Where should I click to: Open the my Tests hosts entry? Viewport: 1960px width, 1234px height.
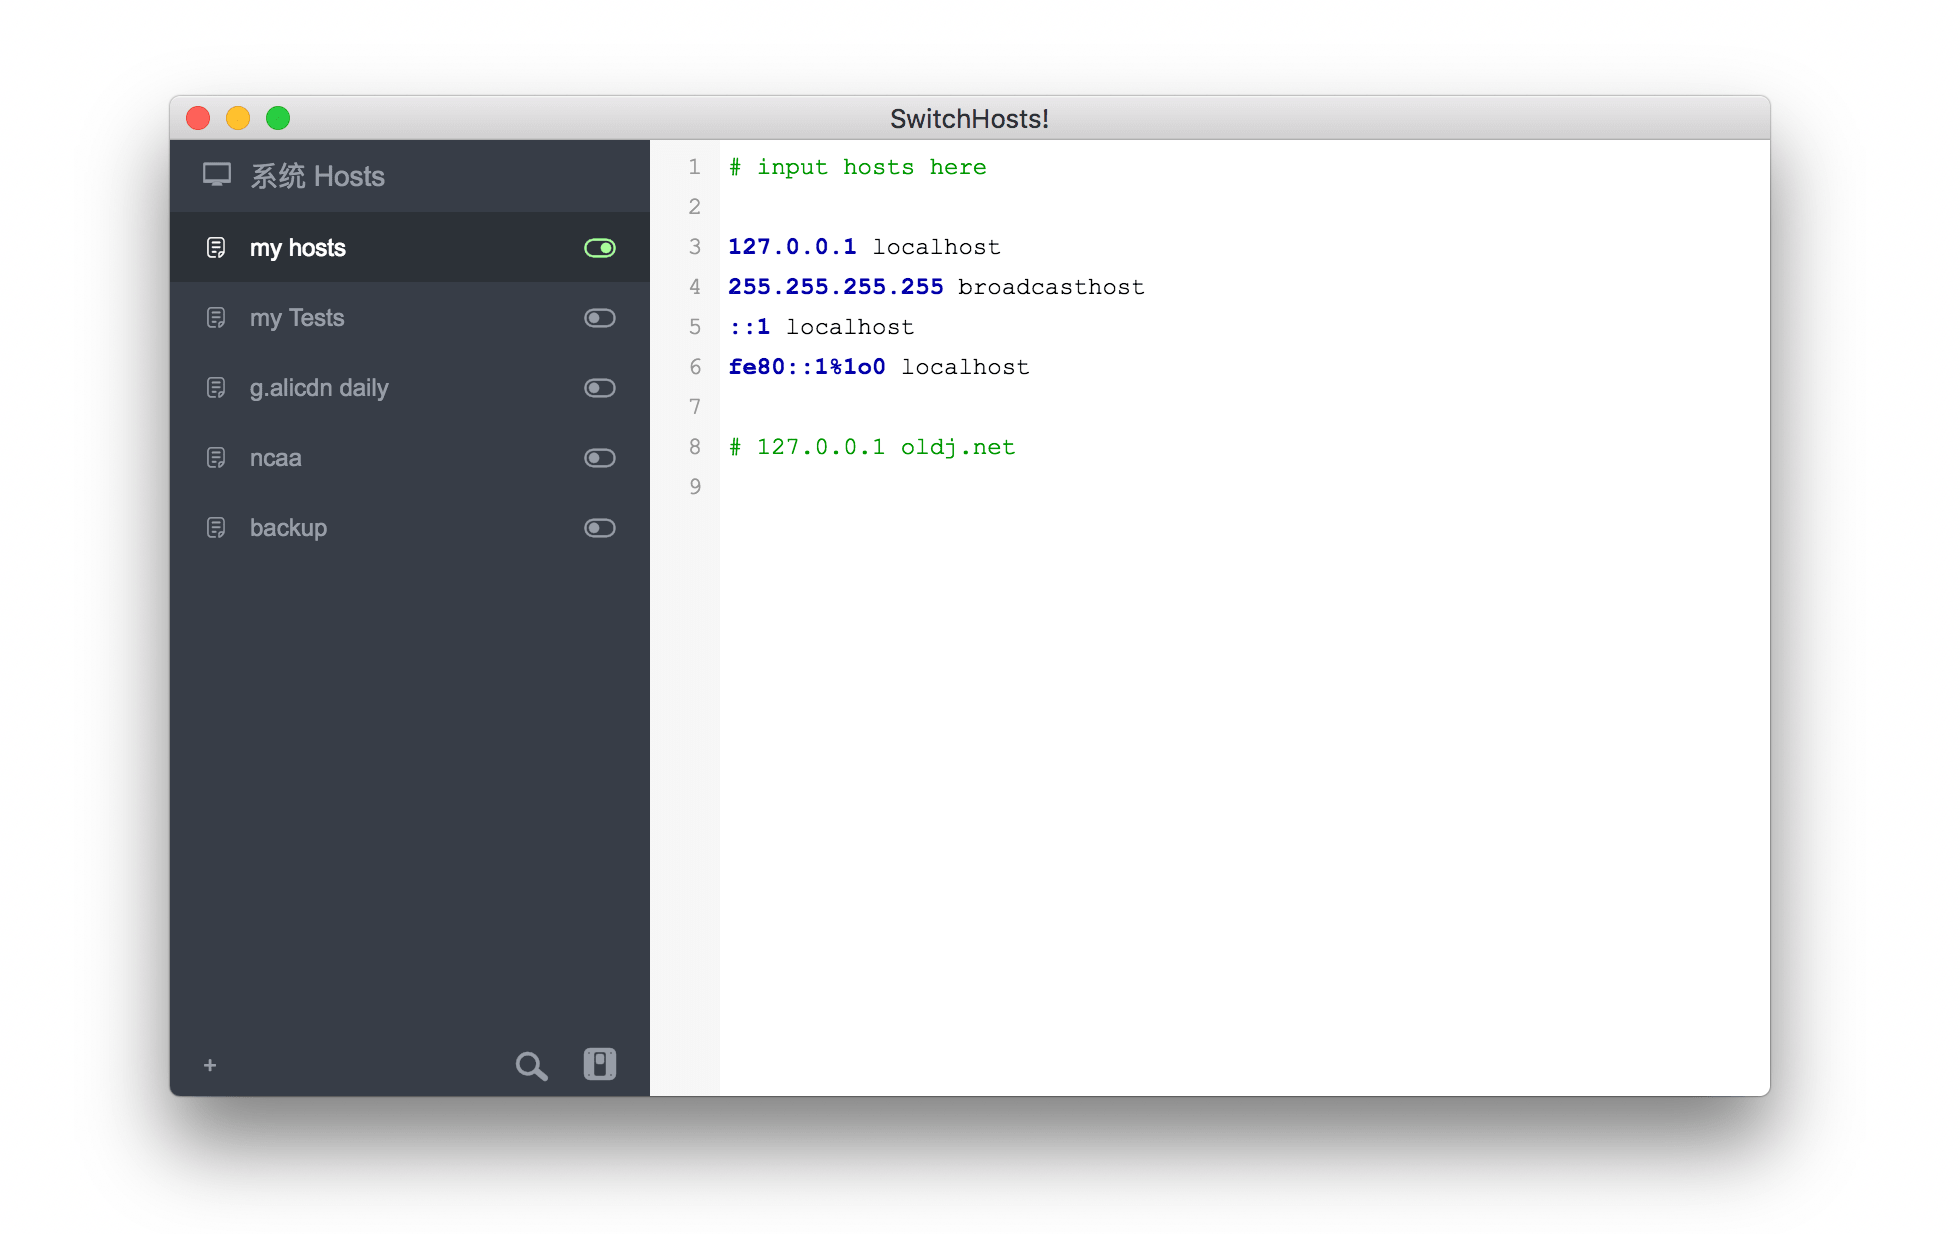pos(297,318)
